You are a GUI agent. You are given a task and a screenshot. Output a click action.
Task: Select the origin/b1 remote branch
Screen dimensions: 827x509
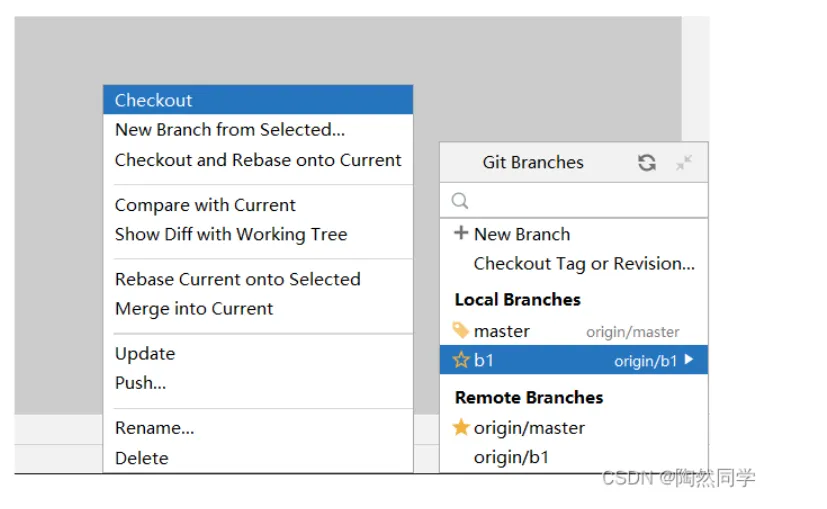click(512, 457)
